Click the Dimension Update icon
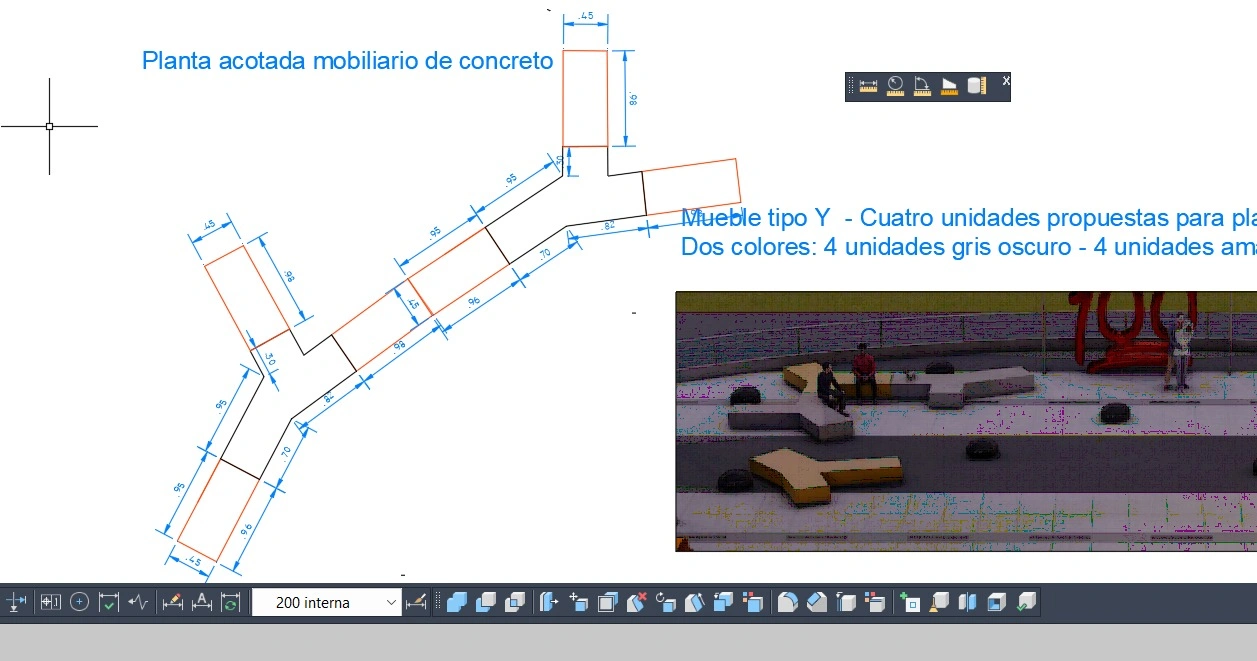 click(231, 603)
